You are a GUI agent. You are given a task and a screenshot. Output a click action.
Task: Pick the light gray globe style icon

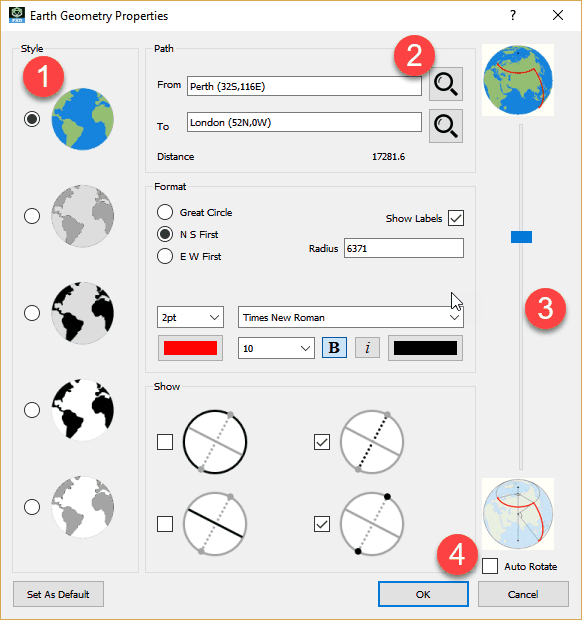[x=83, y=216]
